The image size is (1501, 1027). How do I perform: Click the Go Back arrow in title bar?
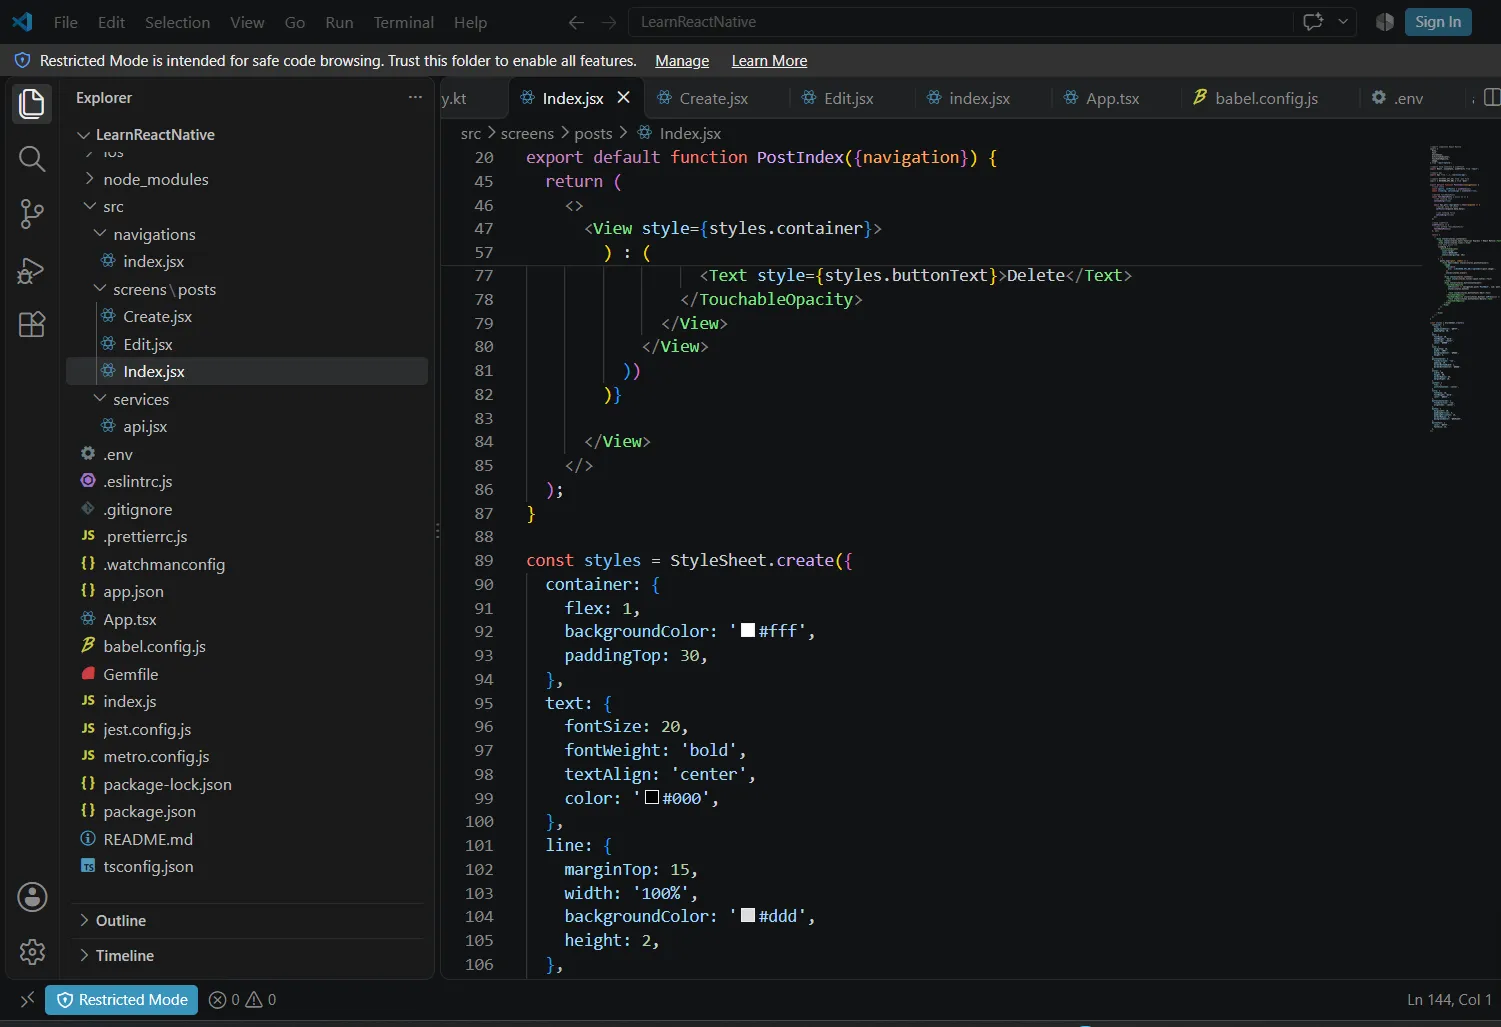(x=576, y=22)
